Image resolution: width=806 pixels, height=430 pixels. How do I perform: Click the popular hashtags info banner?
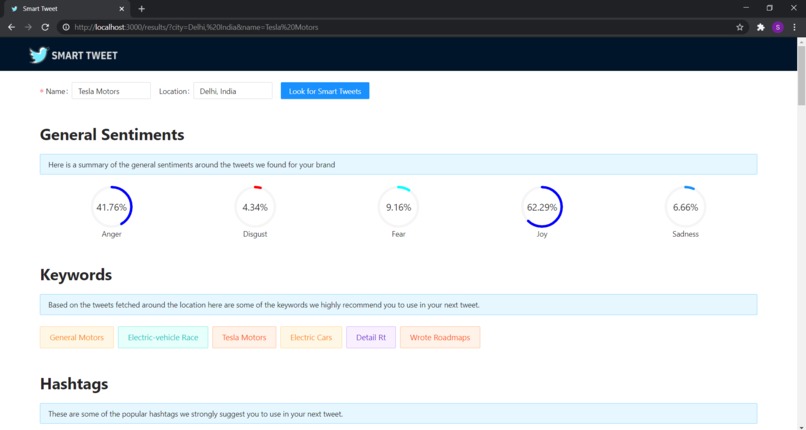398,414
